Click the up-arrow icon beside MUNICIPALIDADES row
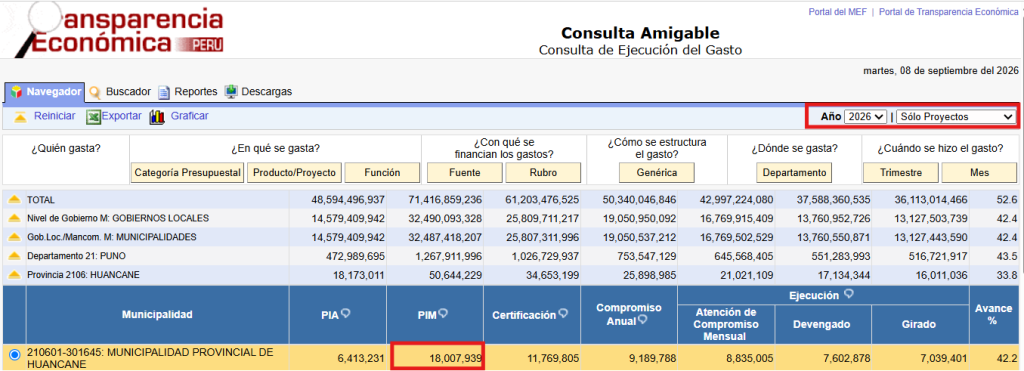The image size is (1024, 371). coord(14,237)
